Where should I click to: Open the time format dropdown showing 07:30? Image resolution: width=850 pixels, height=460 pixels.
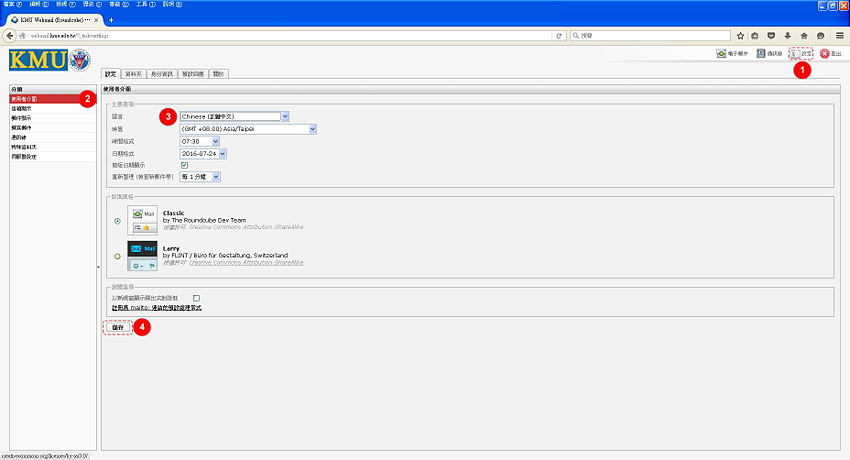tap(199, 141)
